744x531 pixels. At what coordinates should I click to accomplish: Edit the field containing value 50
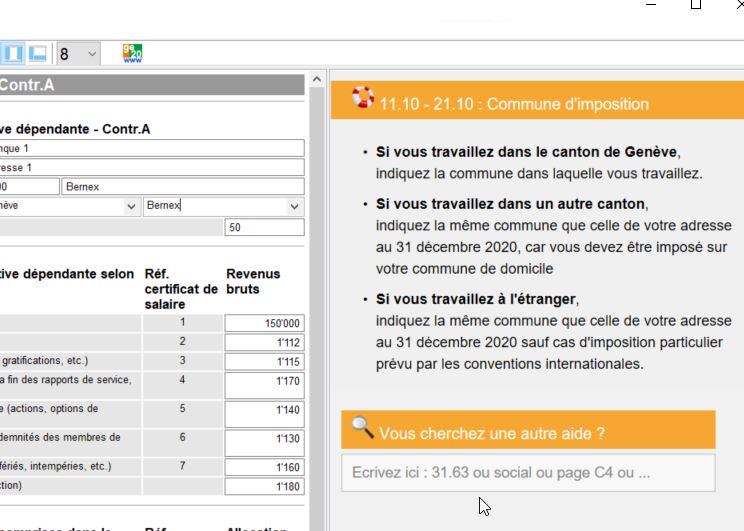tap(264, 227)
